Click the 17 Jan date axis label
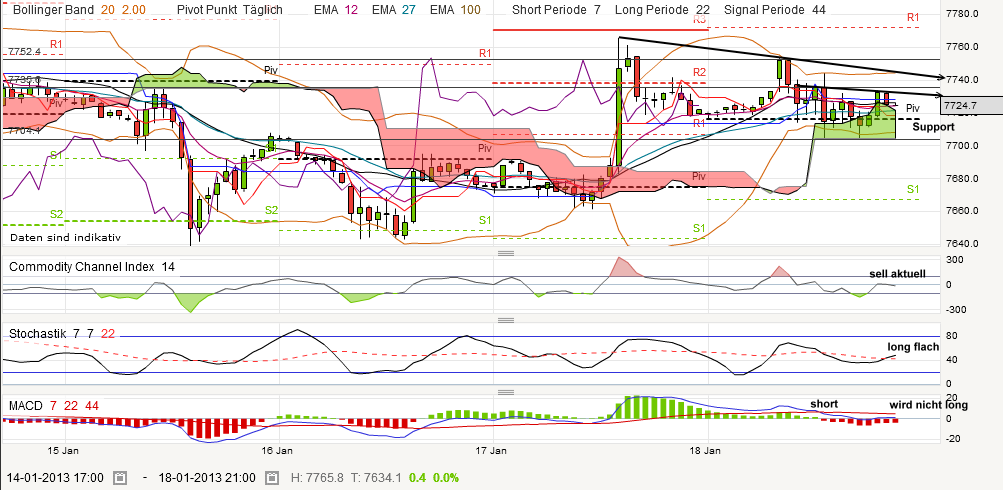The image size is (1003, 490). (x=492, y=450)
